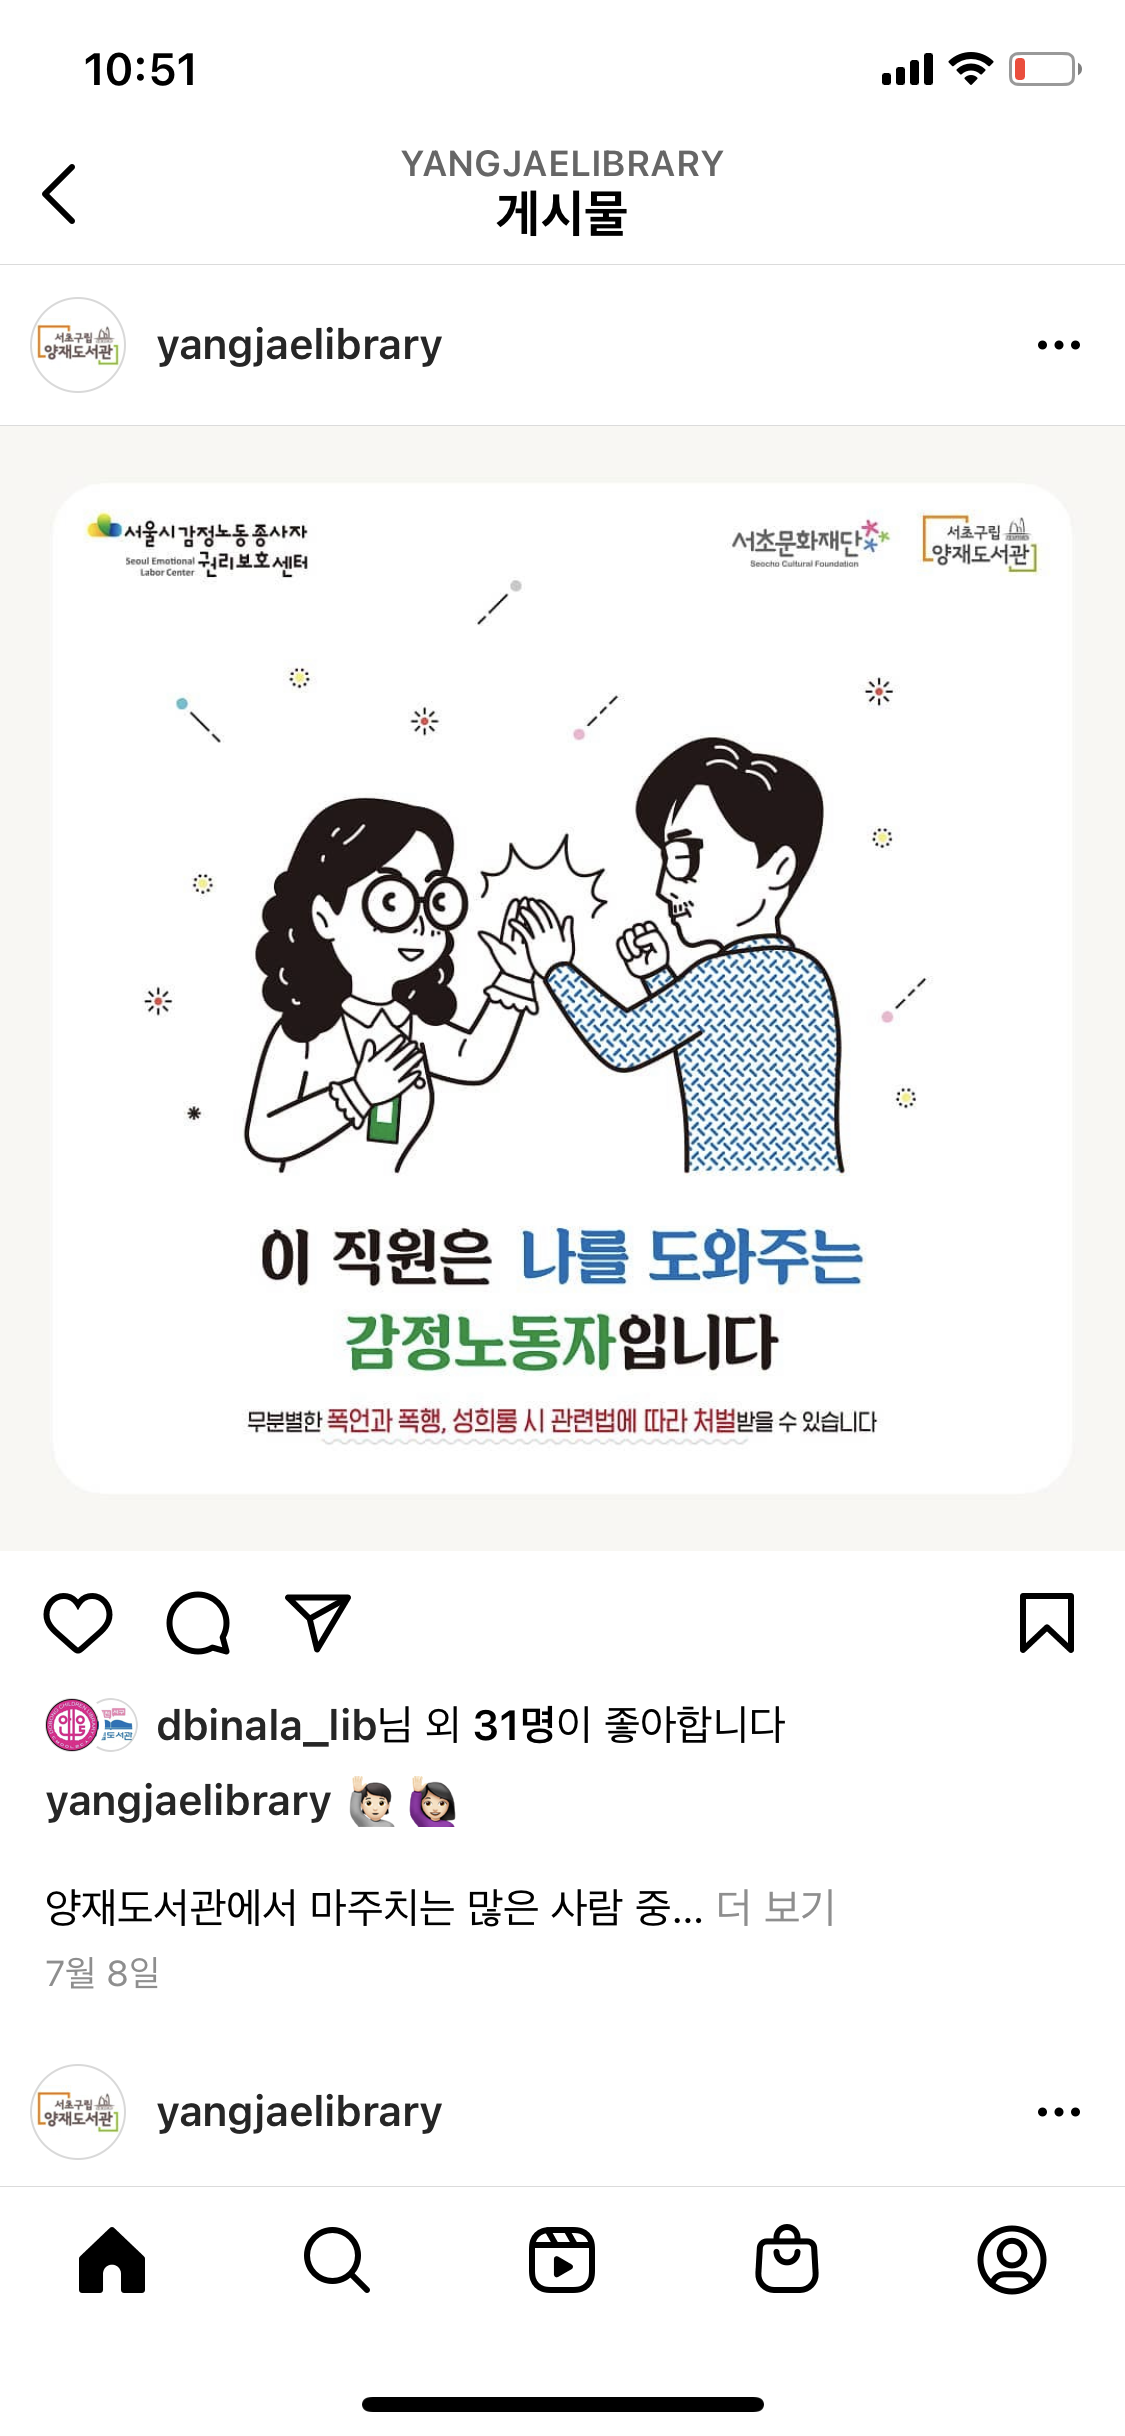Open second post's yangjaelibrary avatar
Viewport: 1125px width, 2436px height.
pyautogui.click(x=78, y=2112)
